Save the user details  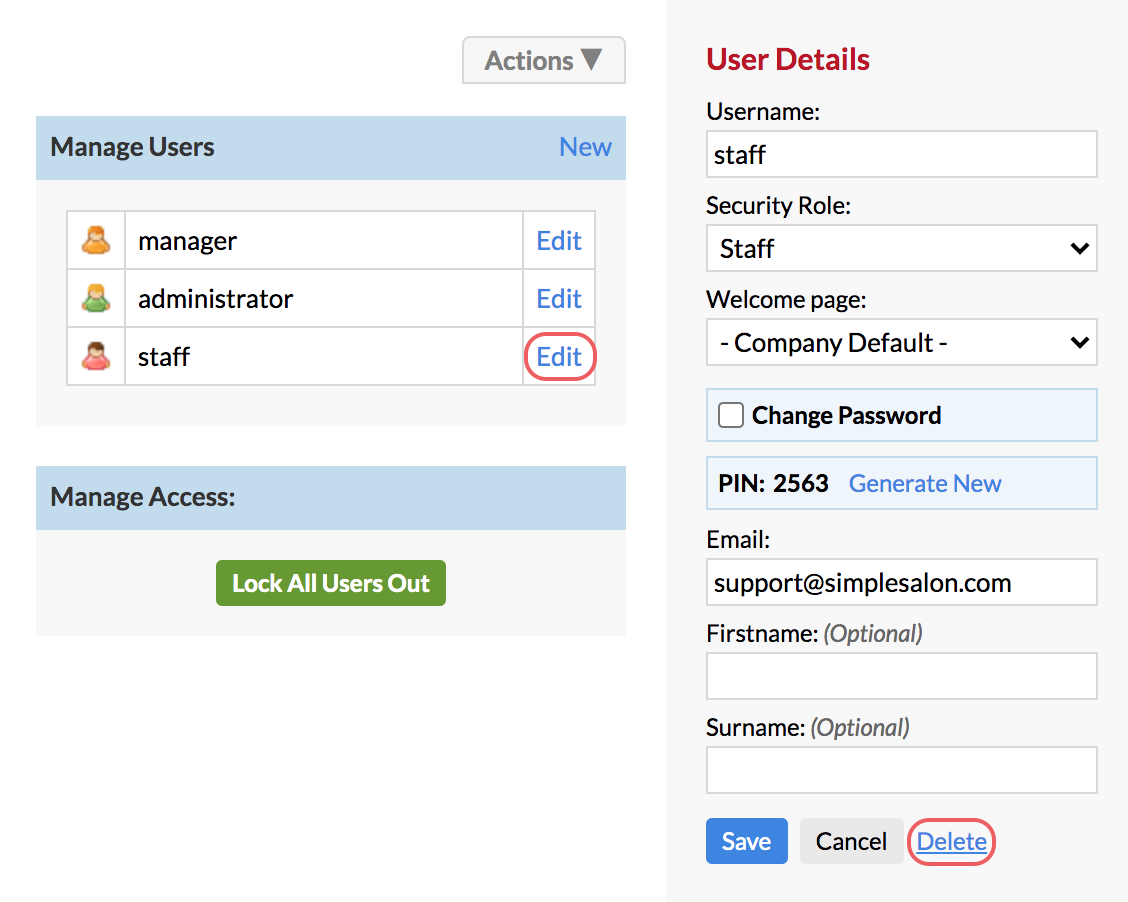pos(747,841)
